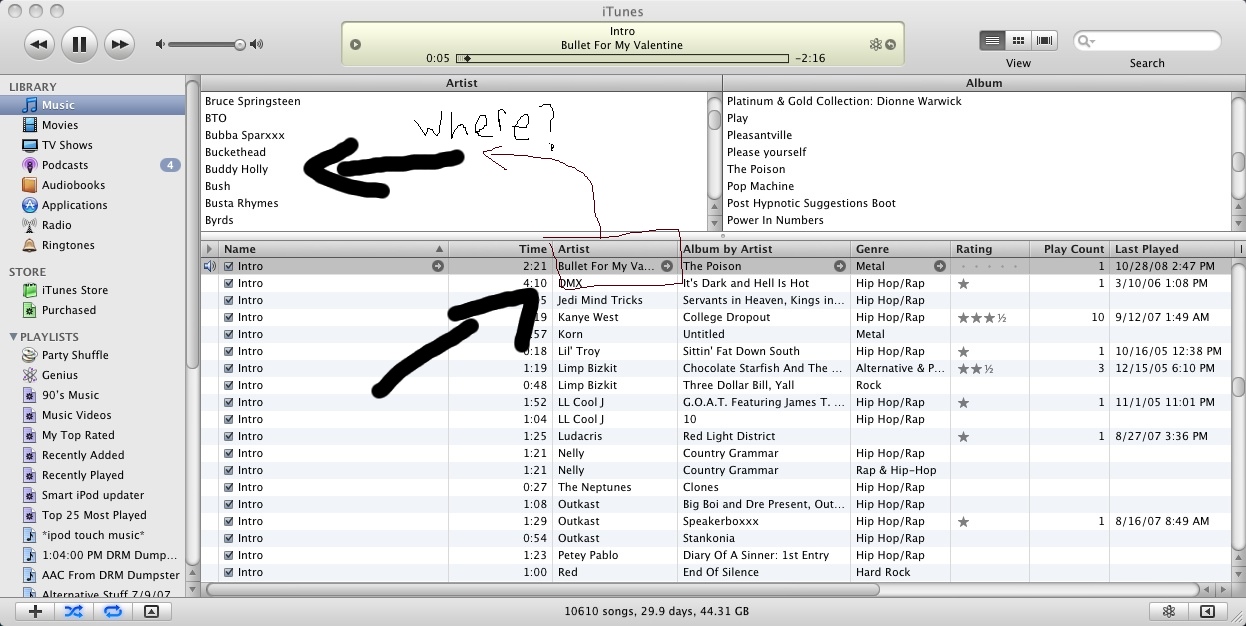Open Top 25 Most Played playlist
The image size is (1246, 626).
click(x=92, y=515)
